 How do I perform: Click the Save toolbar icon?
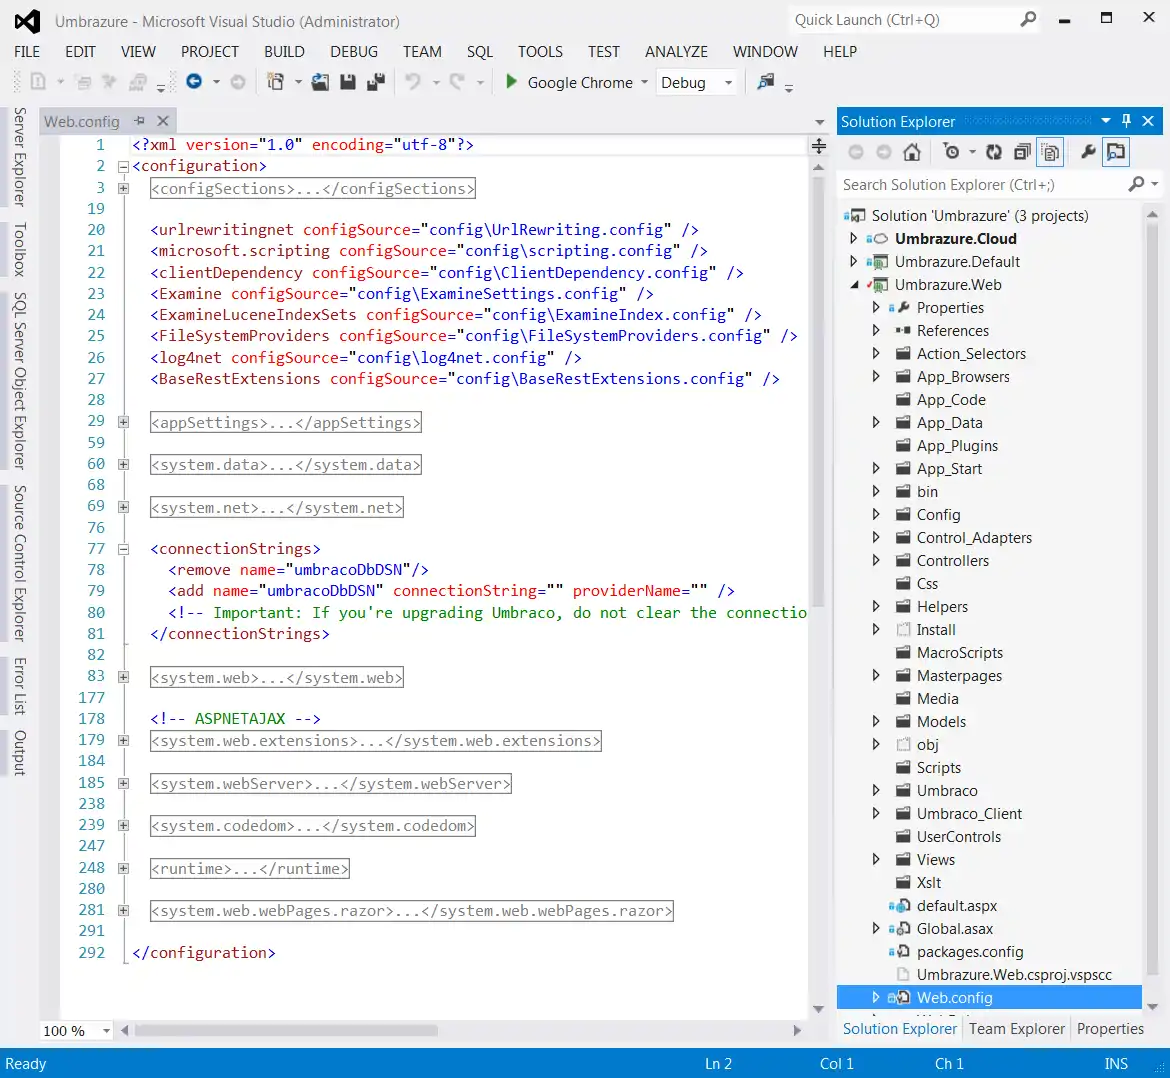[348, 82]
